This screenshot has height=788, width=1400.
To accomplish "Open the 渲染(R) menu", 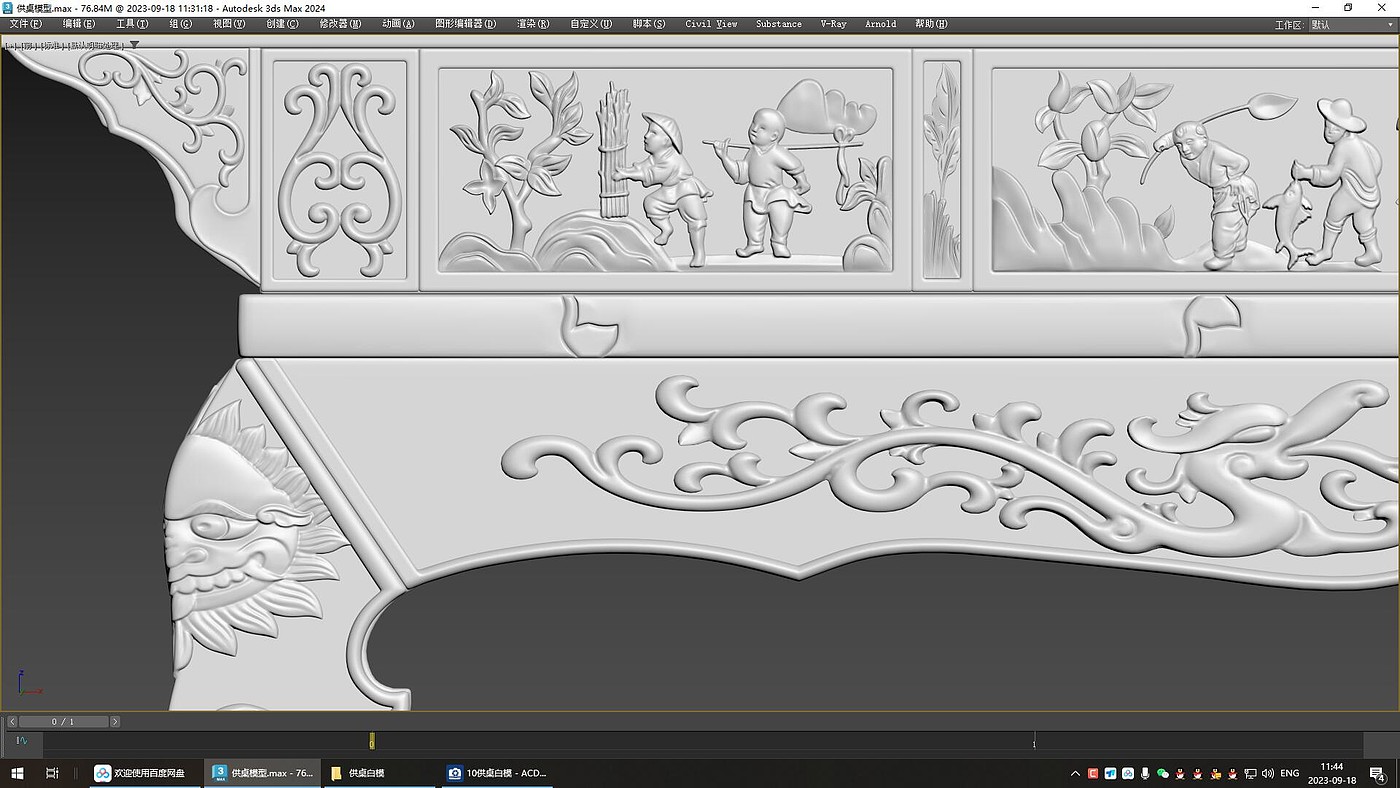I will [533, 24].
